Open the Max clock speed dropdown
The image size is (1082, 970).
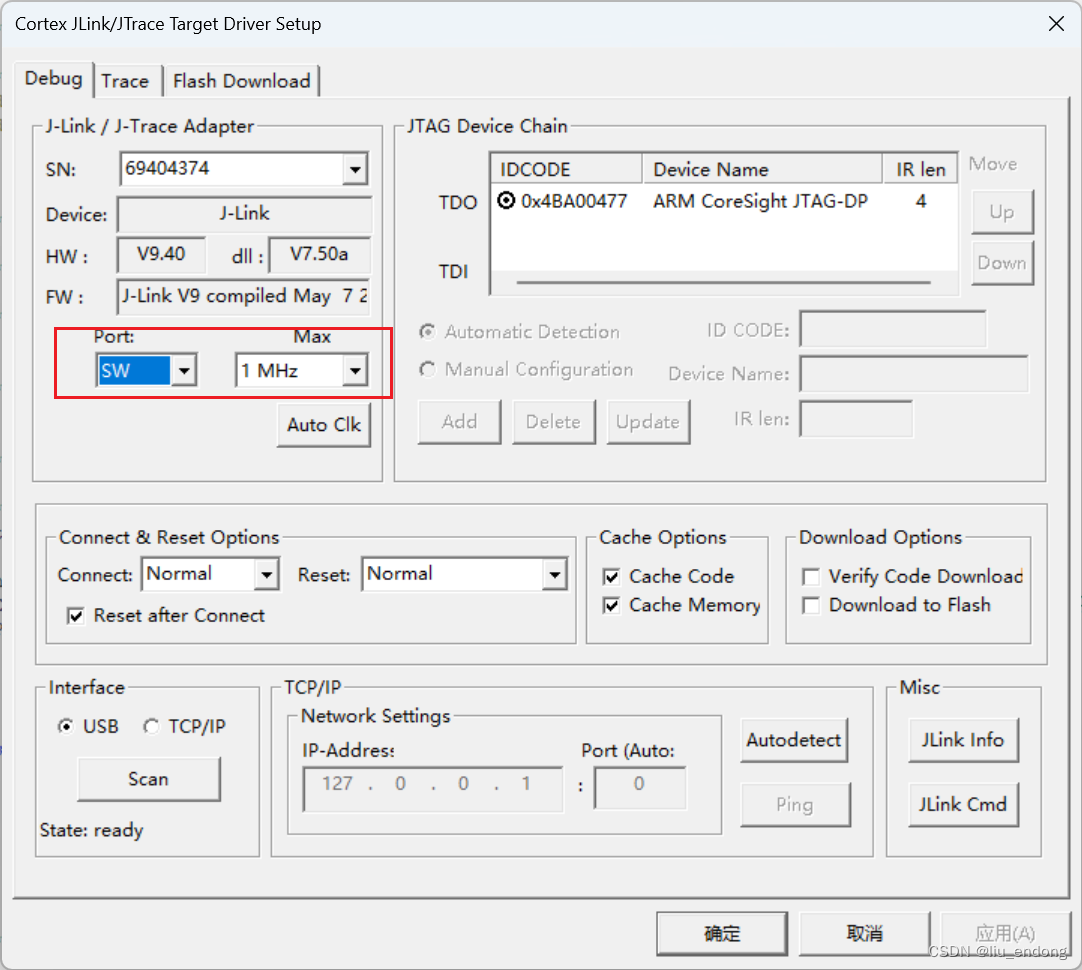355,370
